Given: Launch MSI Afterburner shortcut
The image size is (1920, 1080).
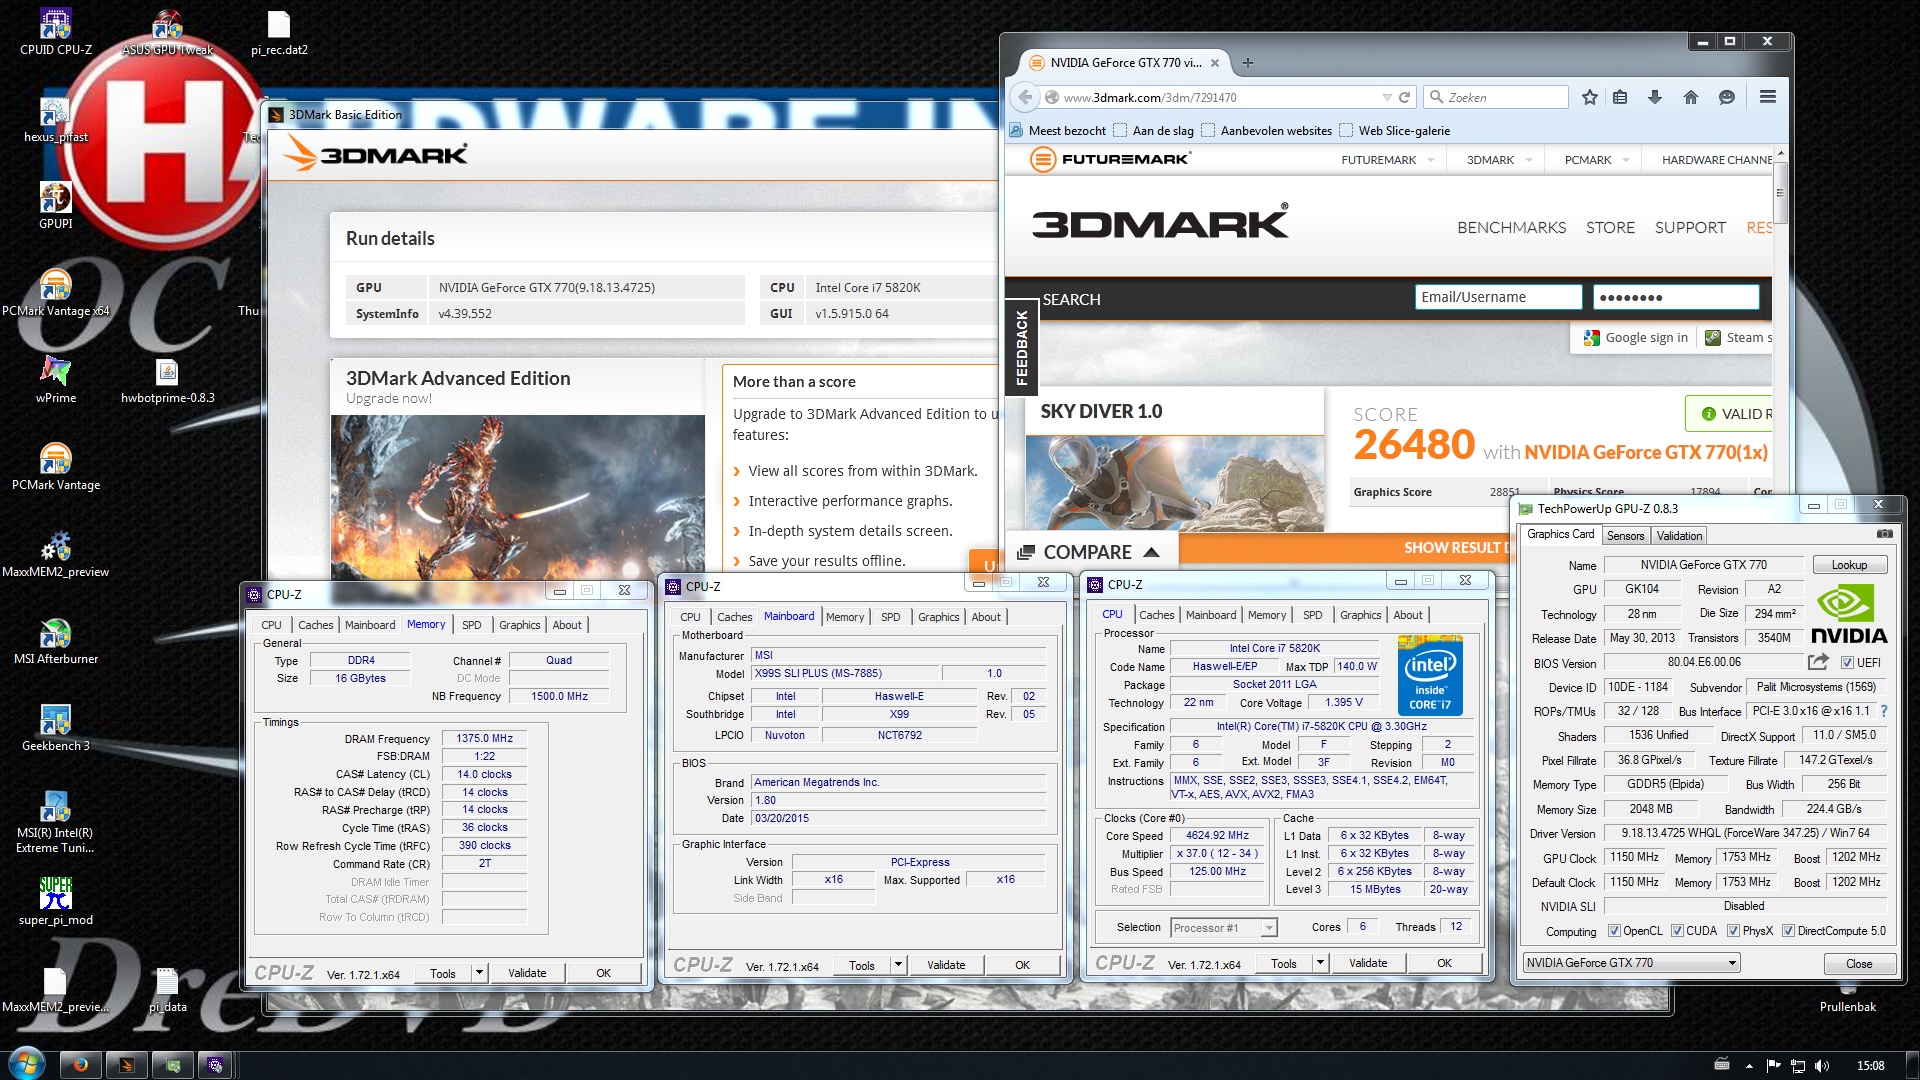Looking at the screenshot, I should [55, 641].
